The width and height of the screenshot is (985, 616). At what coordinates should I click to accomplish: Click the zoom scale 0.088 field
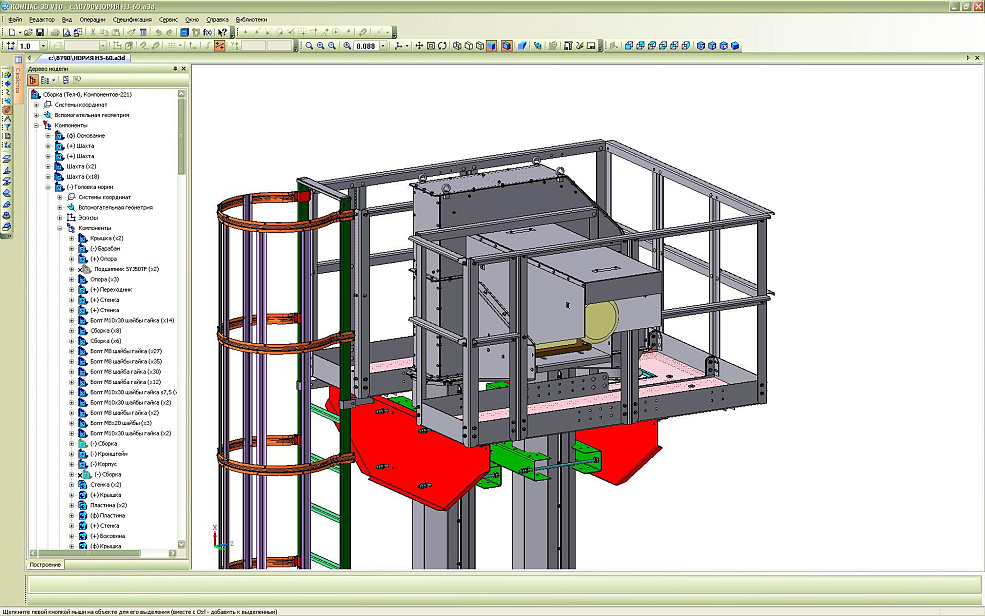[365, 46]
